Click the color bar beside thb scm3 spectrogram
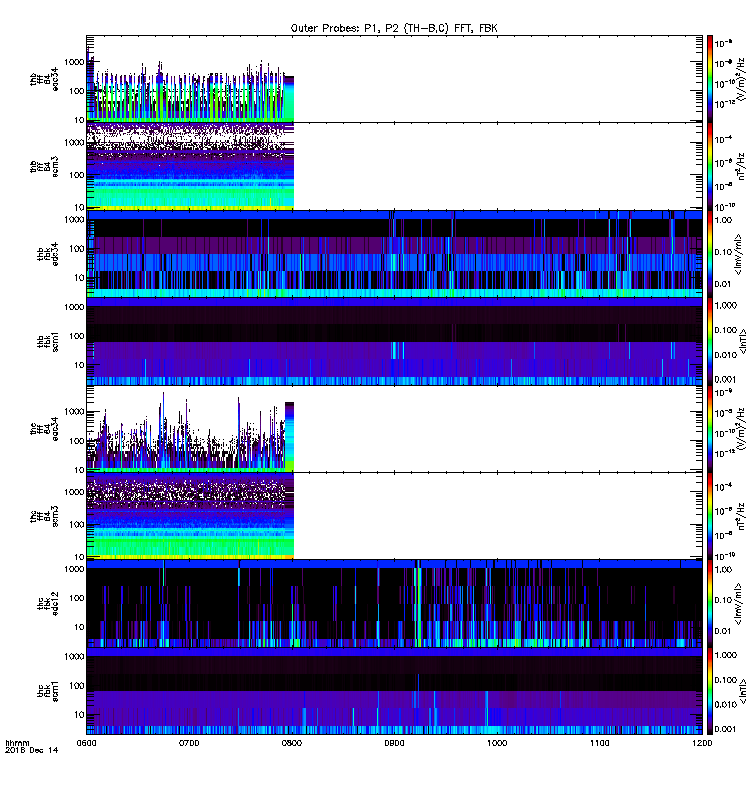 point(709,166)
